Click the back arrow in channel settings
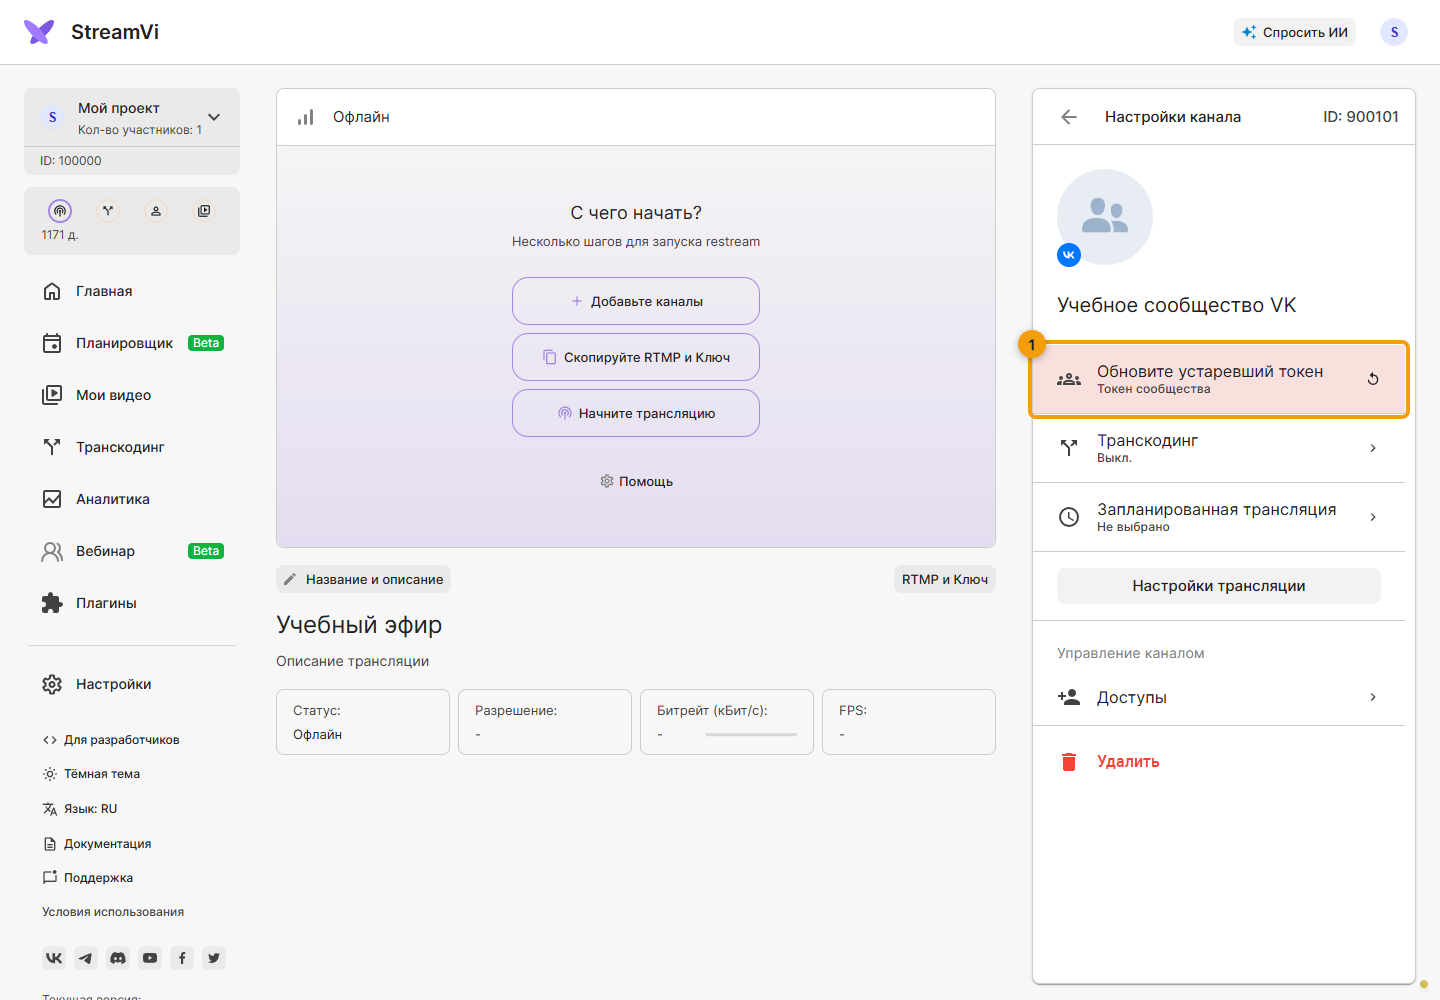Viewport: 1440px width, 1000px height. tap(1069, 117)
